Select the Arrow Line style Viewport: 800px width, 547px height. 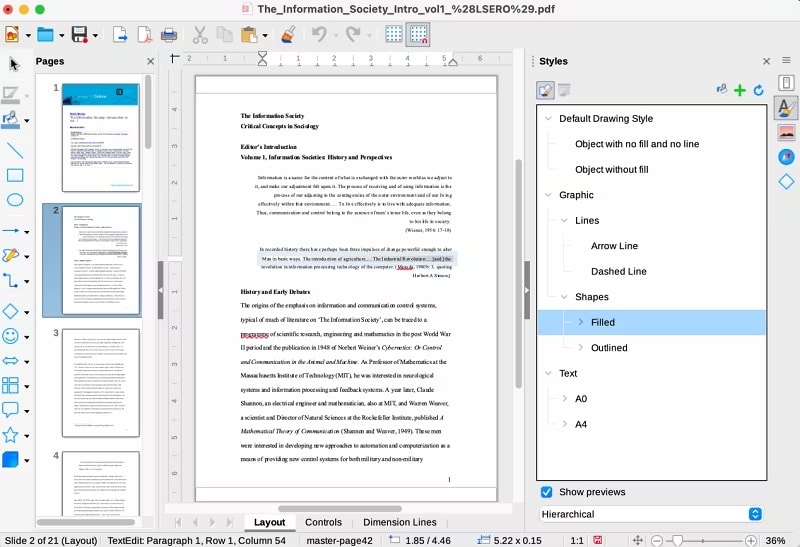tap(614, 245)
